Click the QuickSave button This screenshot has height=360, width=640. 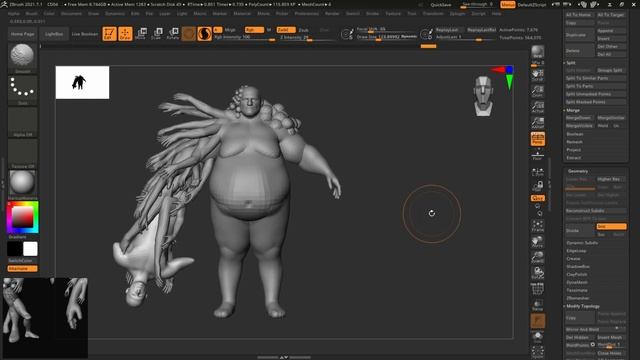pos(441,5)
